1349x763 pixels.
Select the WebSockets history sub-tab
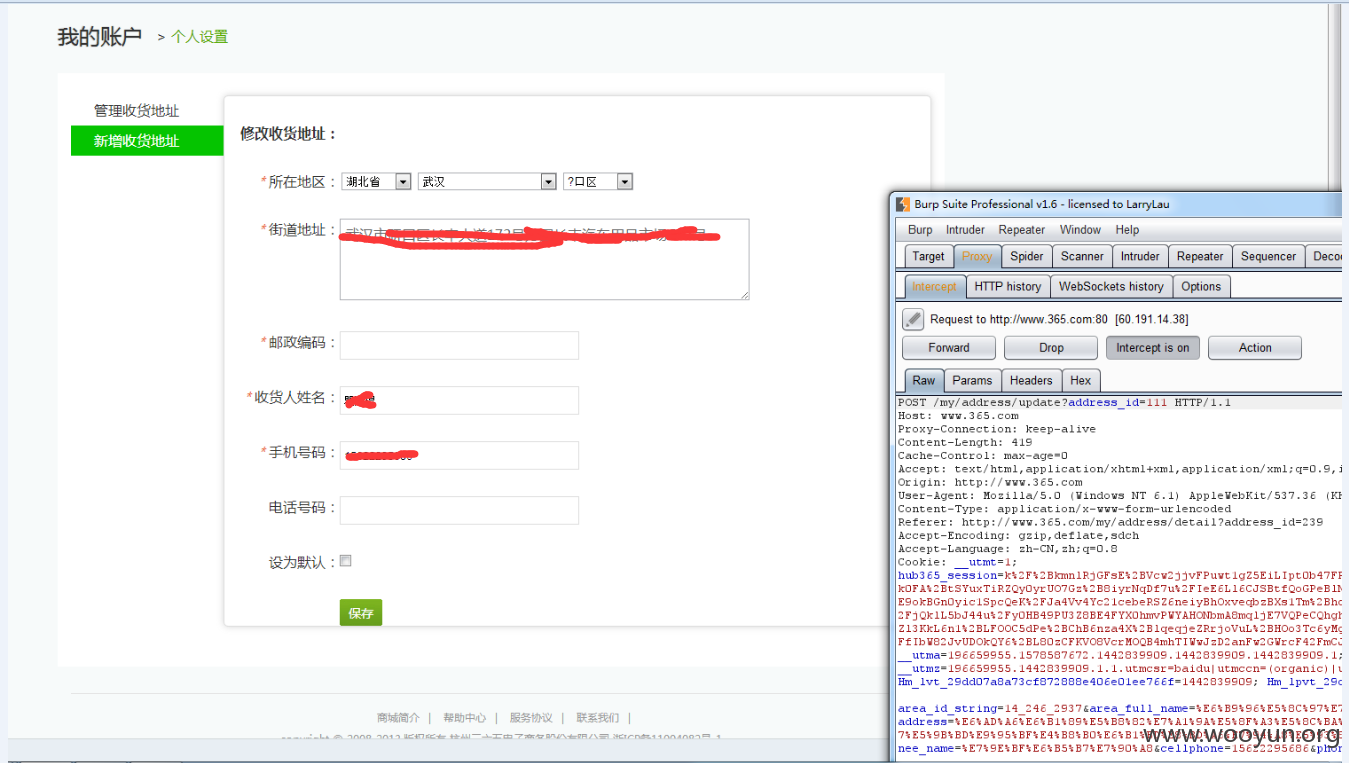tap(1111, 286)
